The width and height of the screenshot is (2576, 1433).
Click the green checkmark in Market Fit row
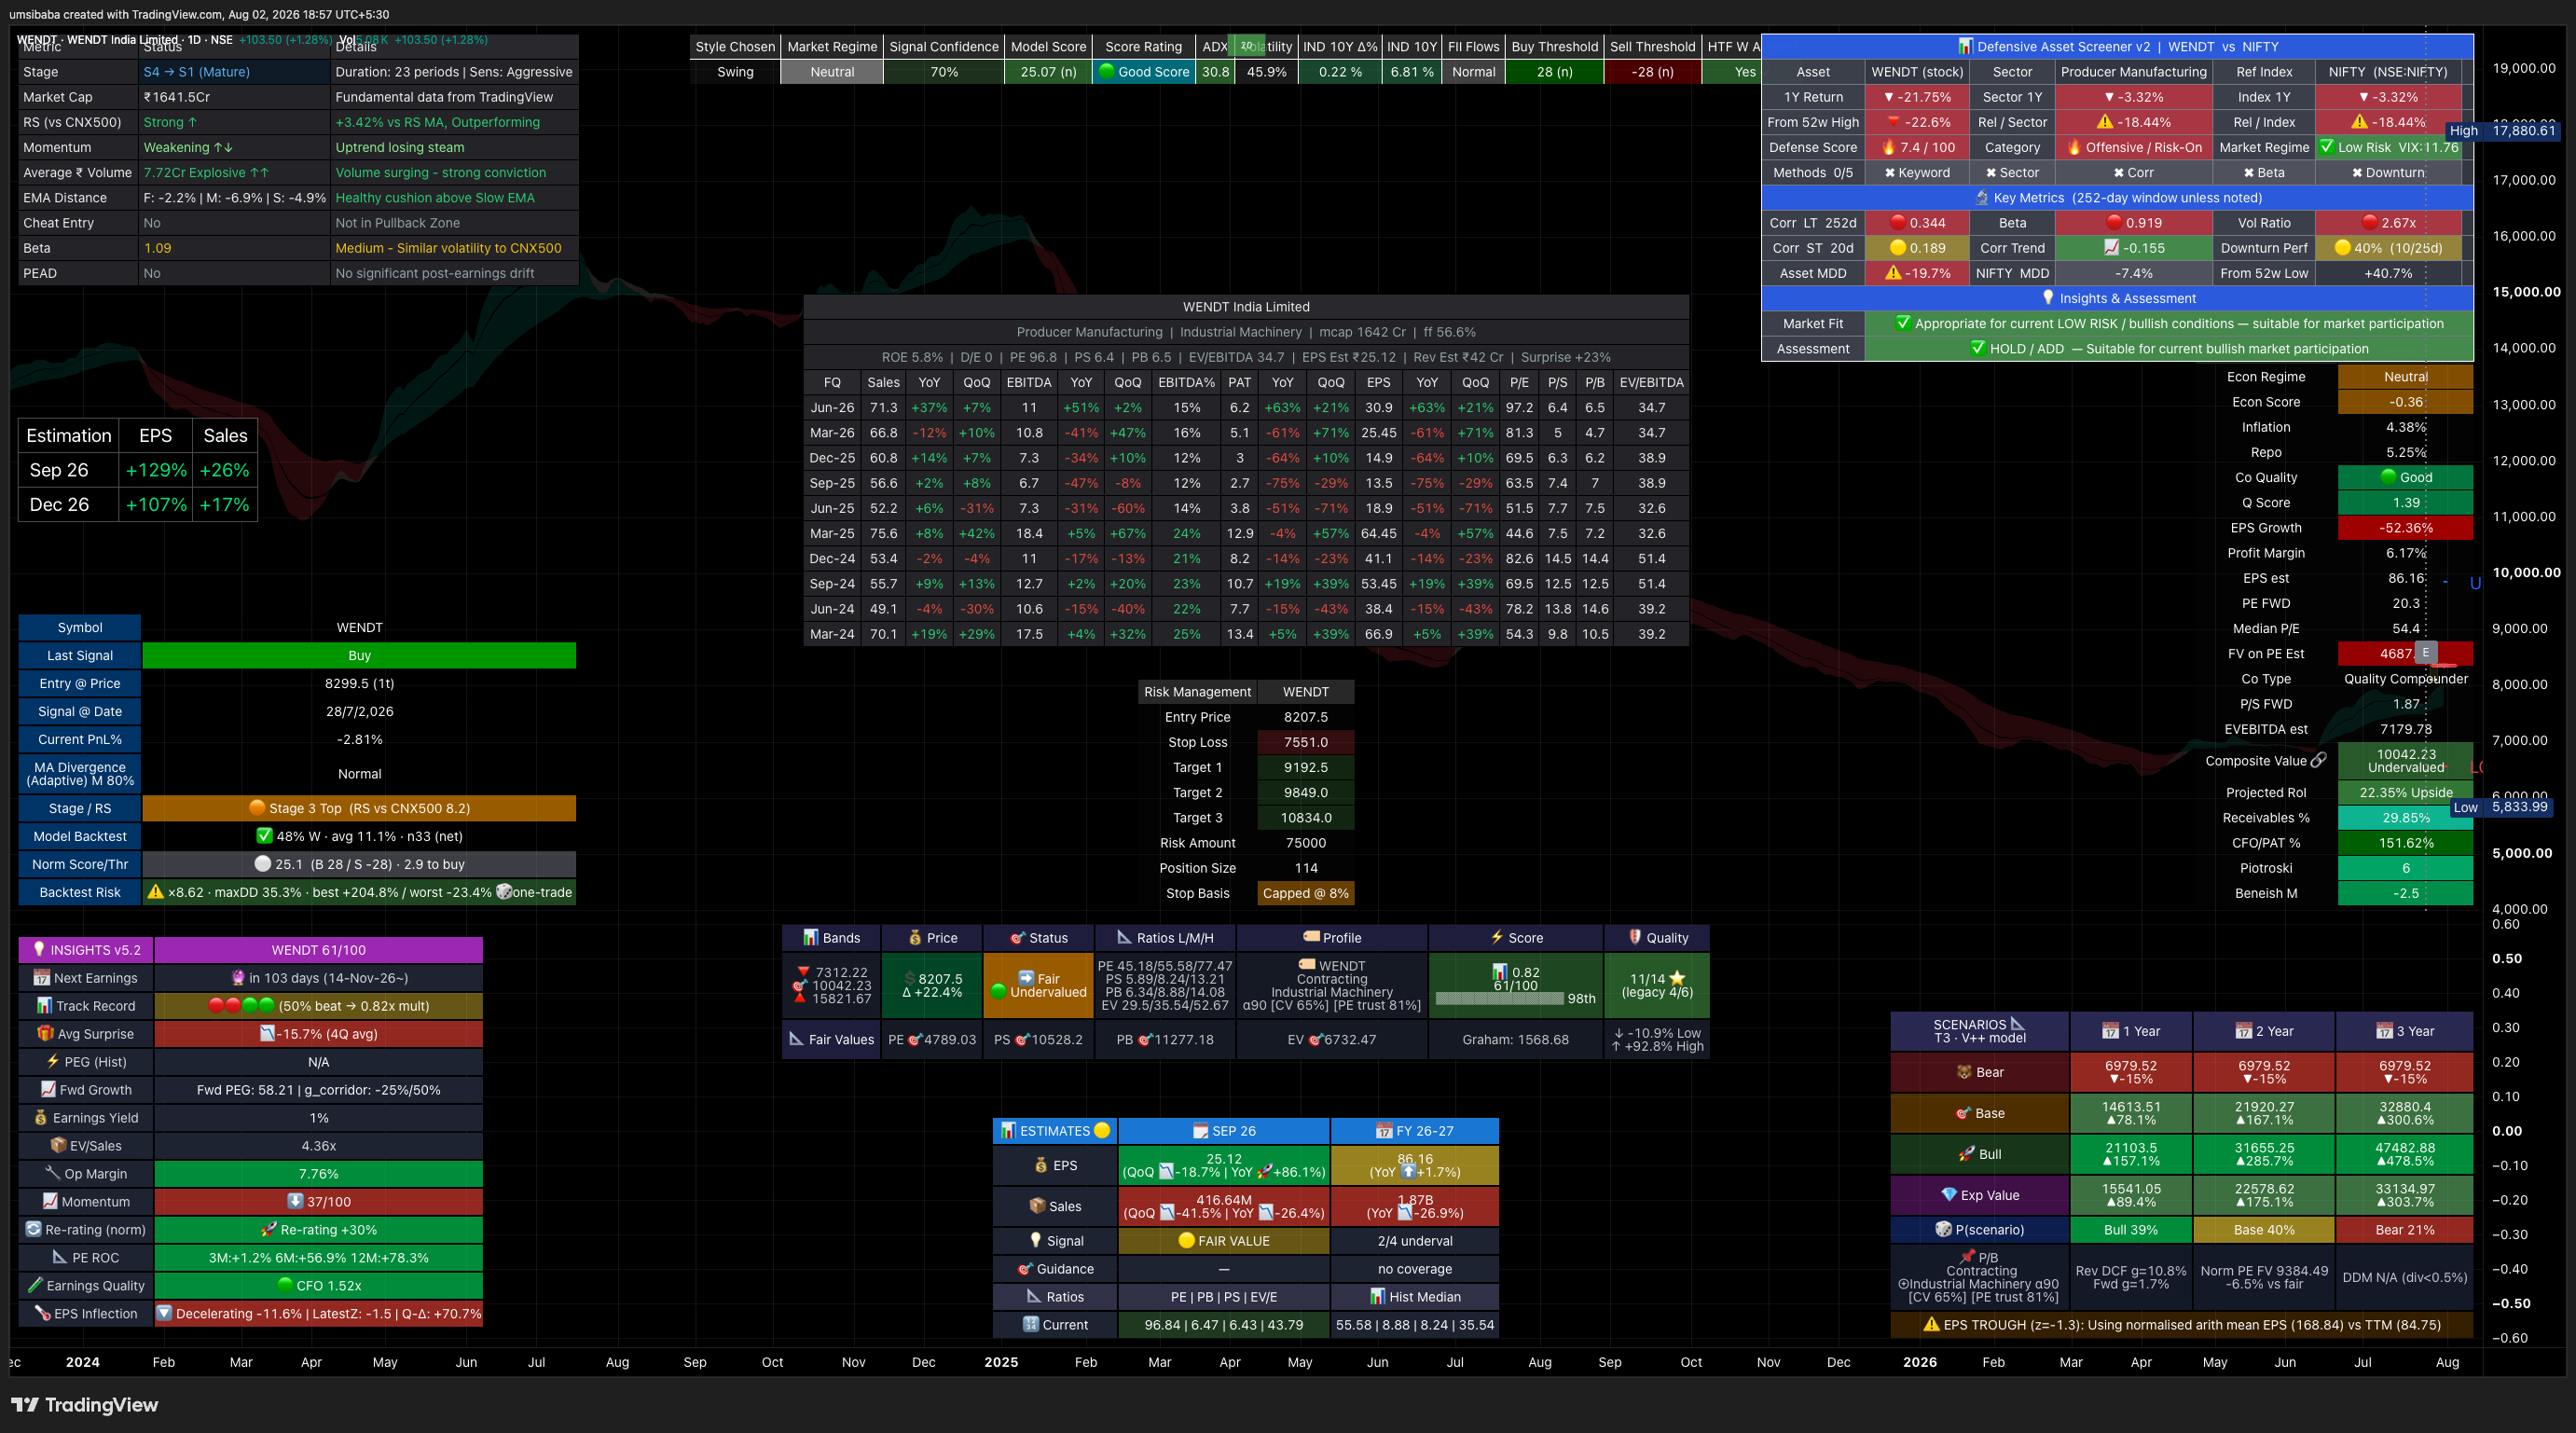coord(1903,323)
